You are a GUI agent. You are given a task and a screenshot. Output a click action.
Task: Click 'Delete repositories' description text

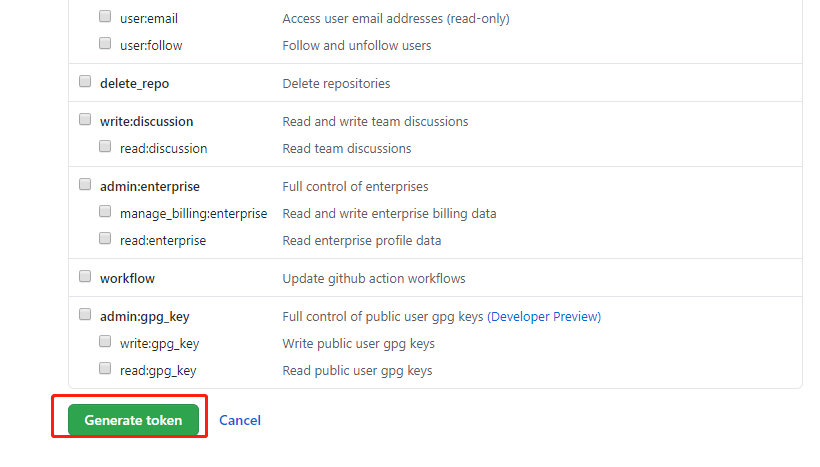tap(336, 84)
